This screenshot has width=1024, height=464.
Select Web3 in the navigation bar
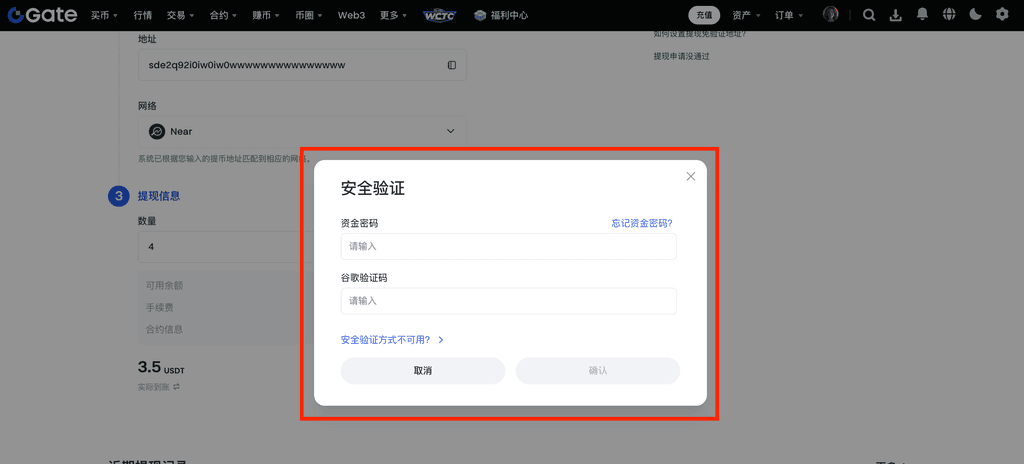click(351, 15)
